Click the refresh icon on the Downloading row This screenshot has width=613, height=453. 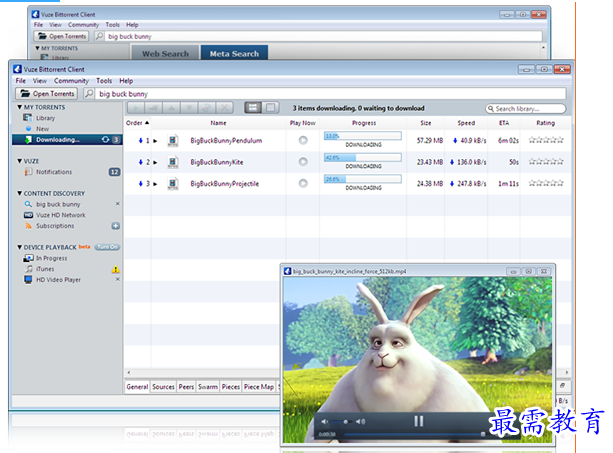pos(105,140)
